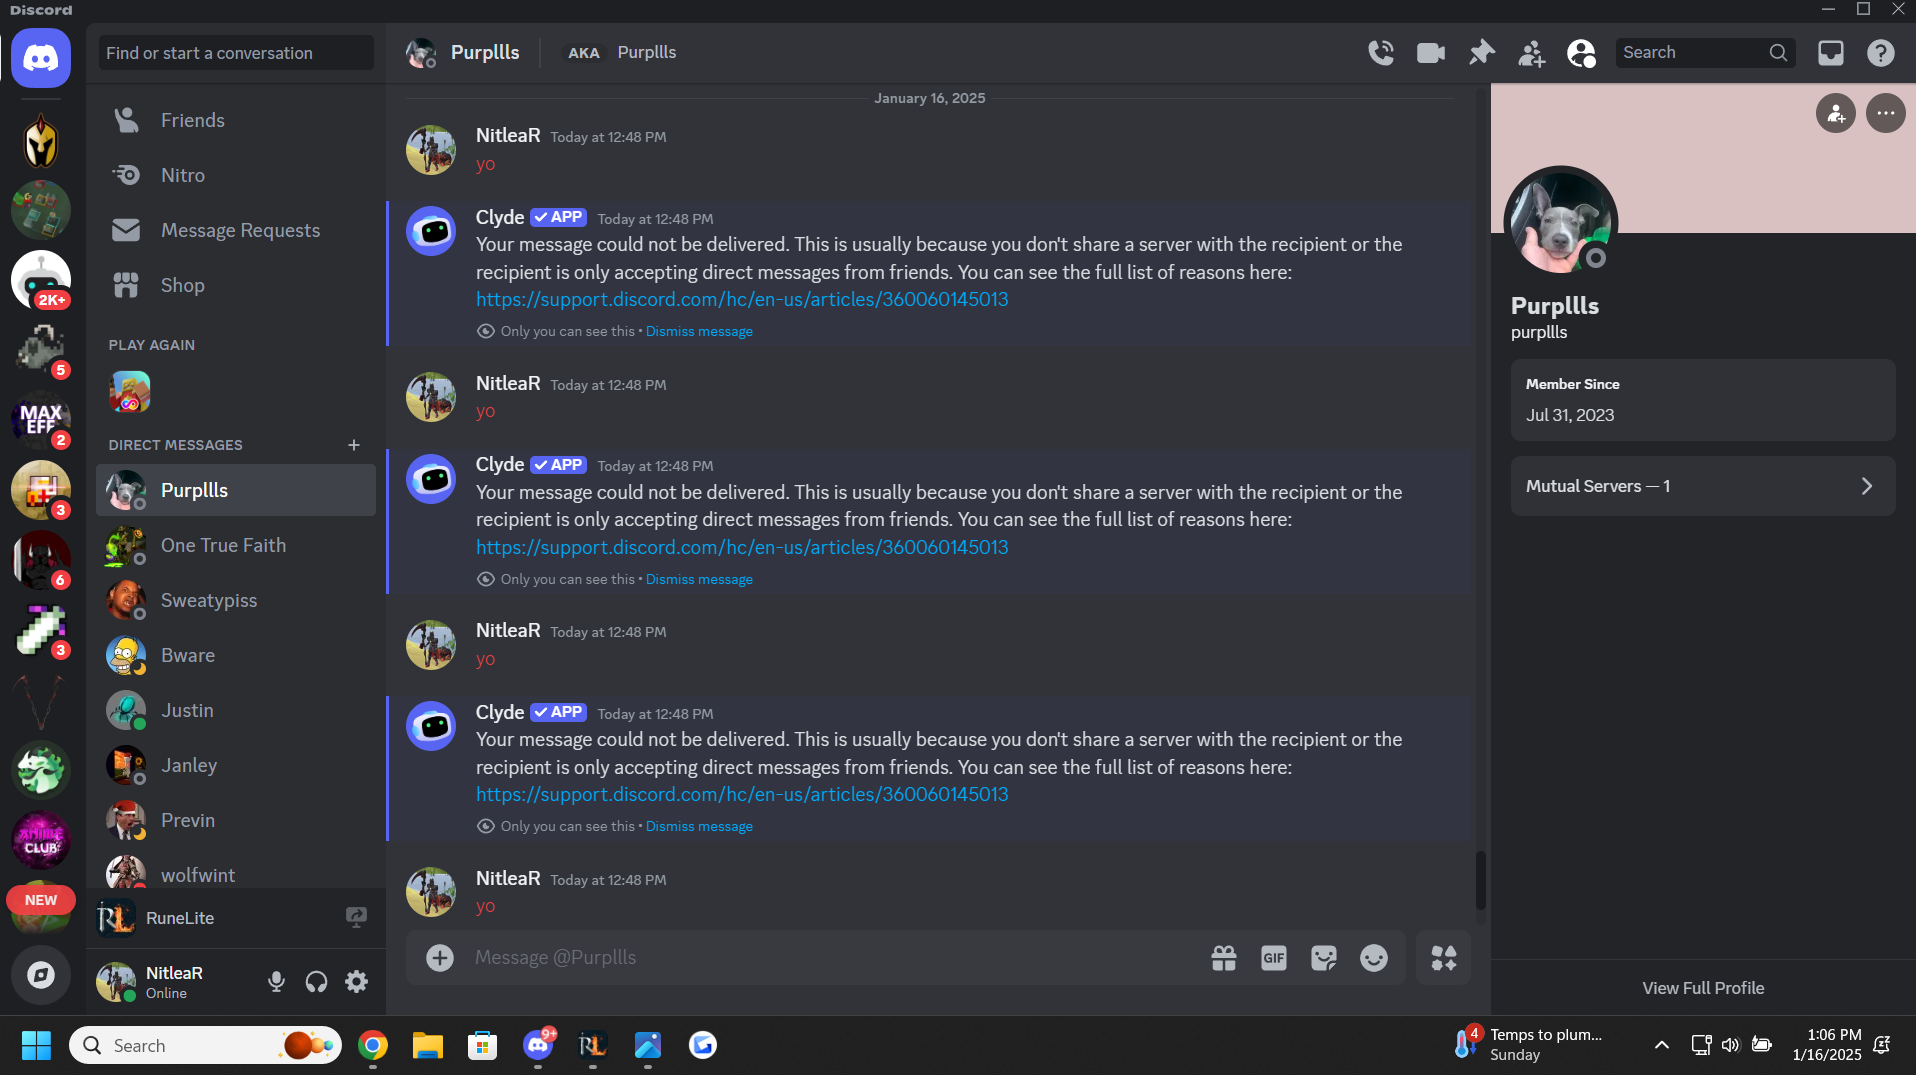Start a video call
The height and width of the screenshot is (1075, 1916).
[1431, 53]
